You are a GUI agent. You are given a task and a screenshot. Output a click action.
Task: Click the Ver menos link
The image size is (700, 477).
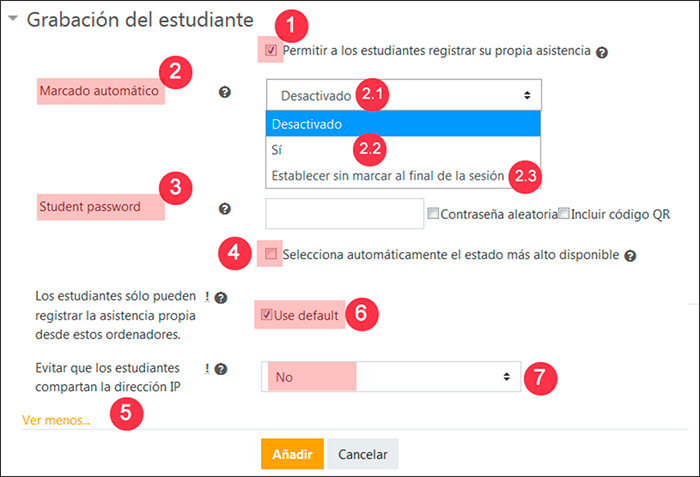pyautogui.click(x=56, y=420)
